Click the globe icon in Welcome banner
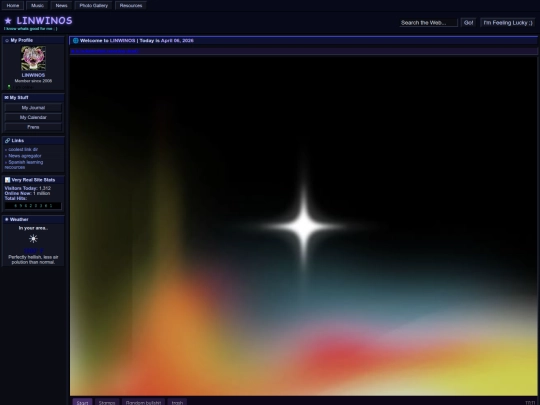Image resolution: width=540 pixels, height=405 pixels. coord(75,41)
